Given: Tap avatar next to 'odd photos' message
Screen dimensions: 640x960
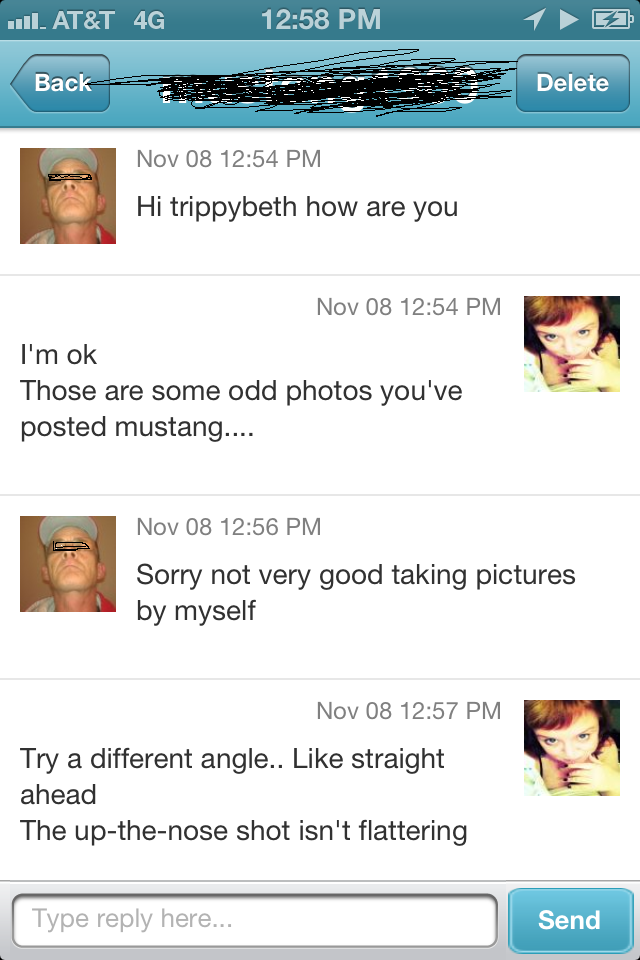Looking at the screenshot, I should [x=572, y=344].
